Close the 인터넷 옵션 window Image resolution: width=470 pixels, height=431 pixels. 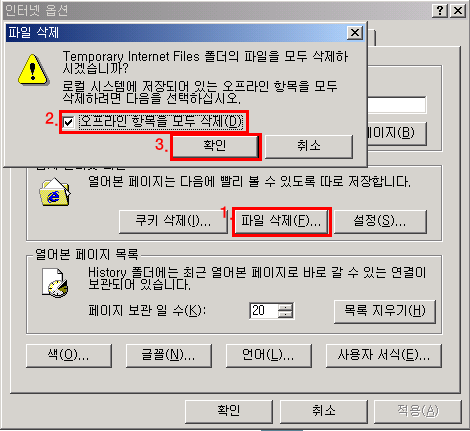(458, 11)
